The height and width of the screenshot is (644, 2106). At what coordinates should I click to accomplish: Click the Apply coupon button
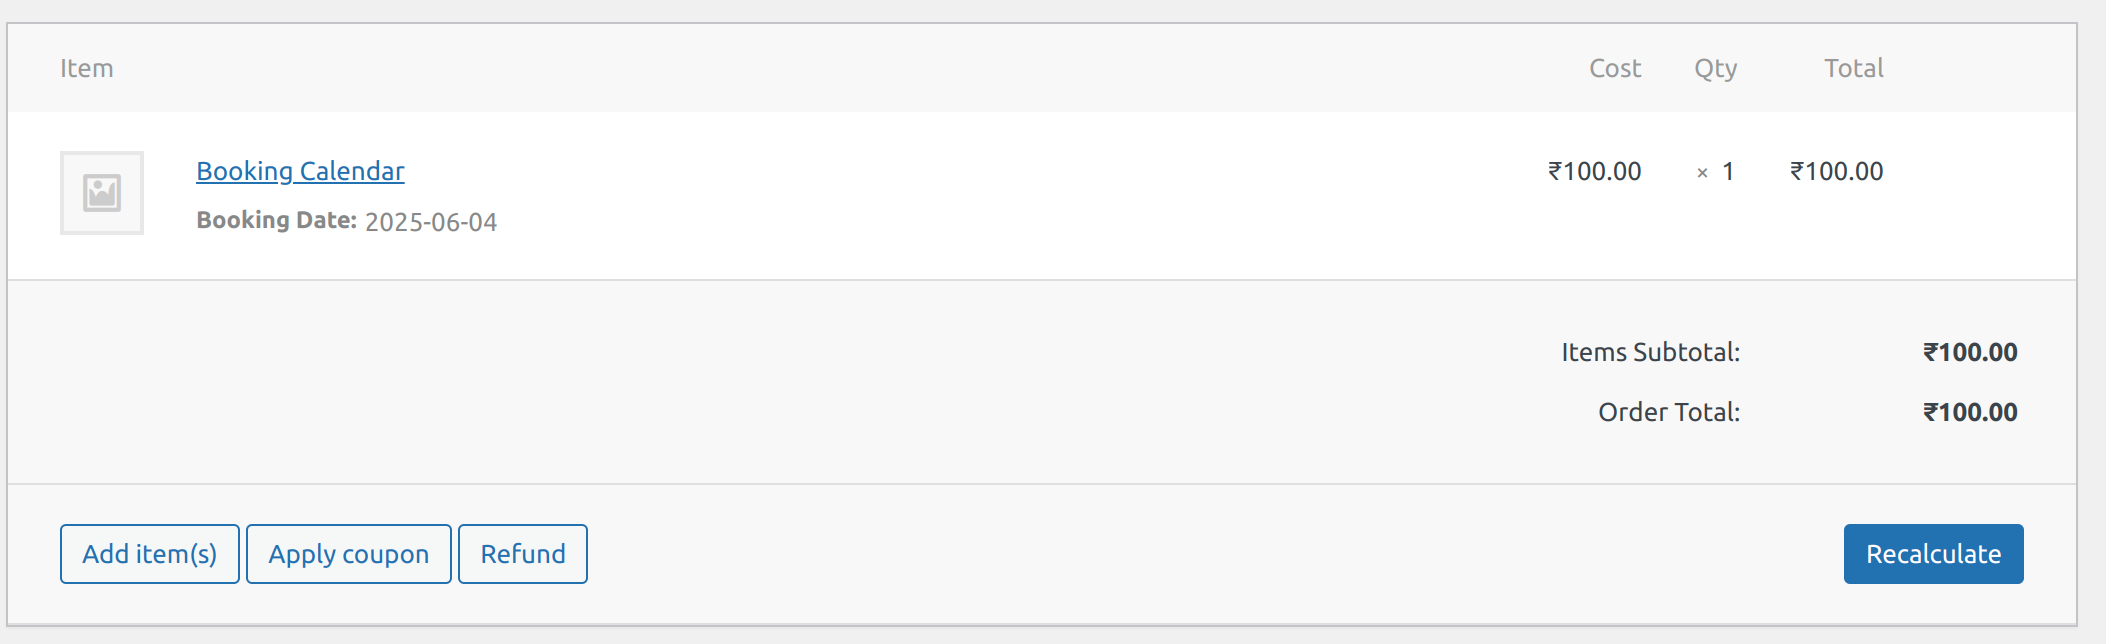point(349,554)
